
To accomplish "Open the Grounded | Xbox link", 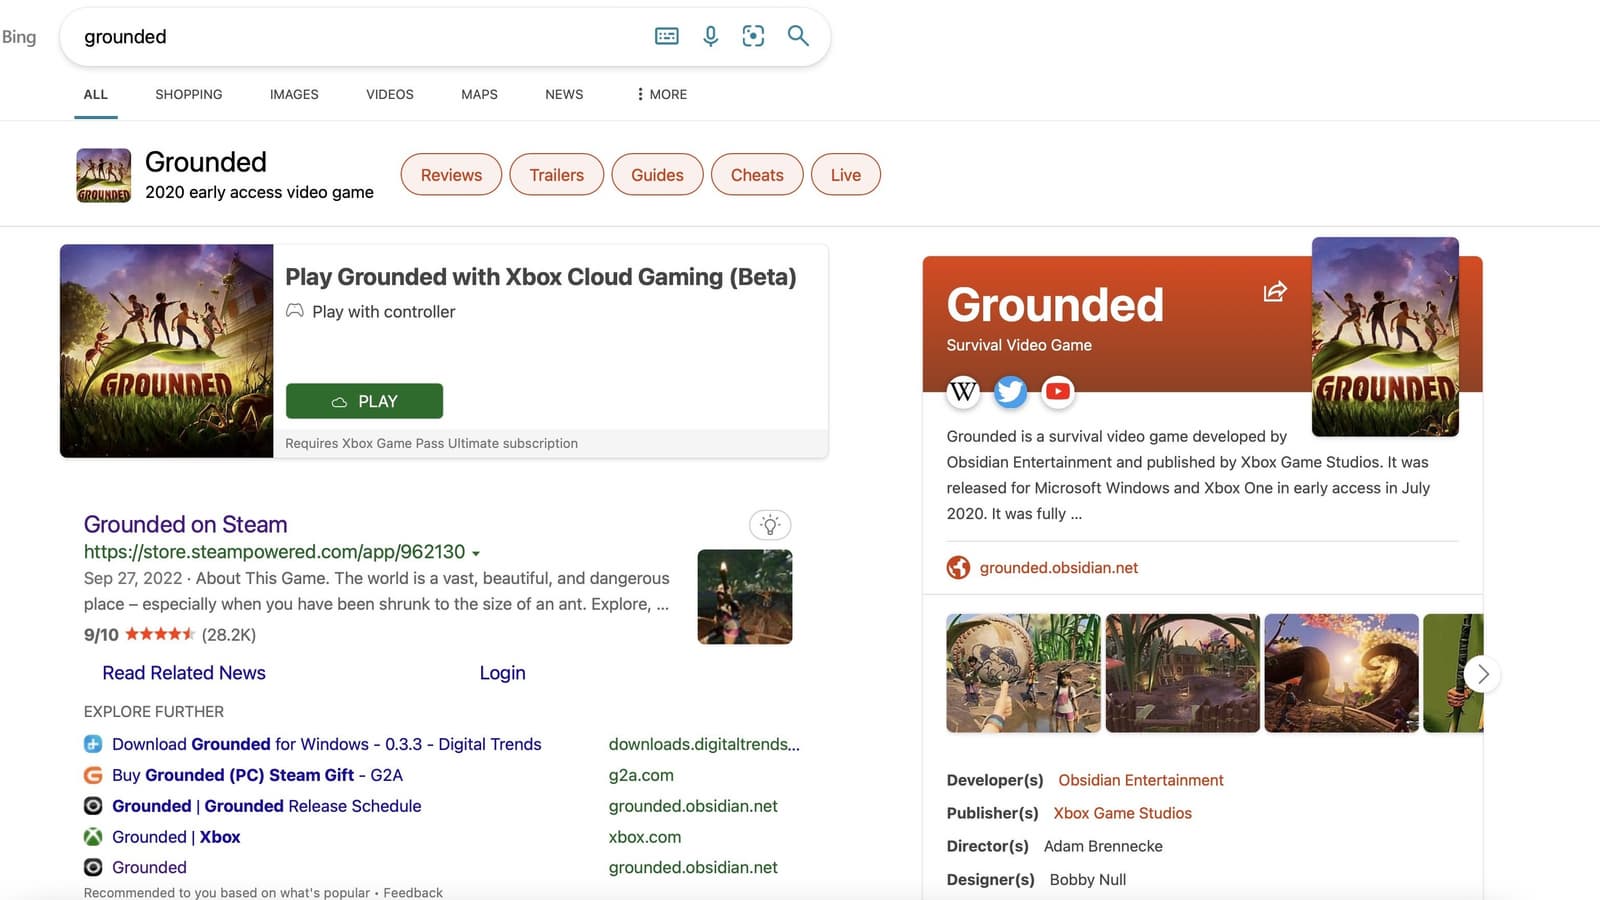I will tap(176, 837).
